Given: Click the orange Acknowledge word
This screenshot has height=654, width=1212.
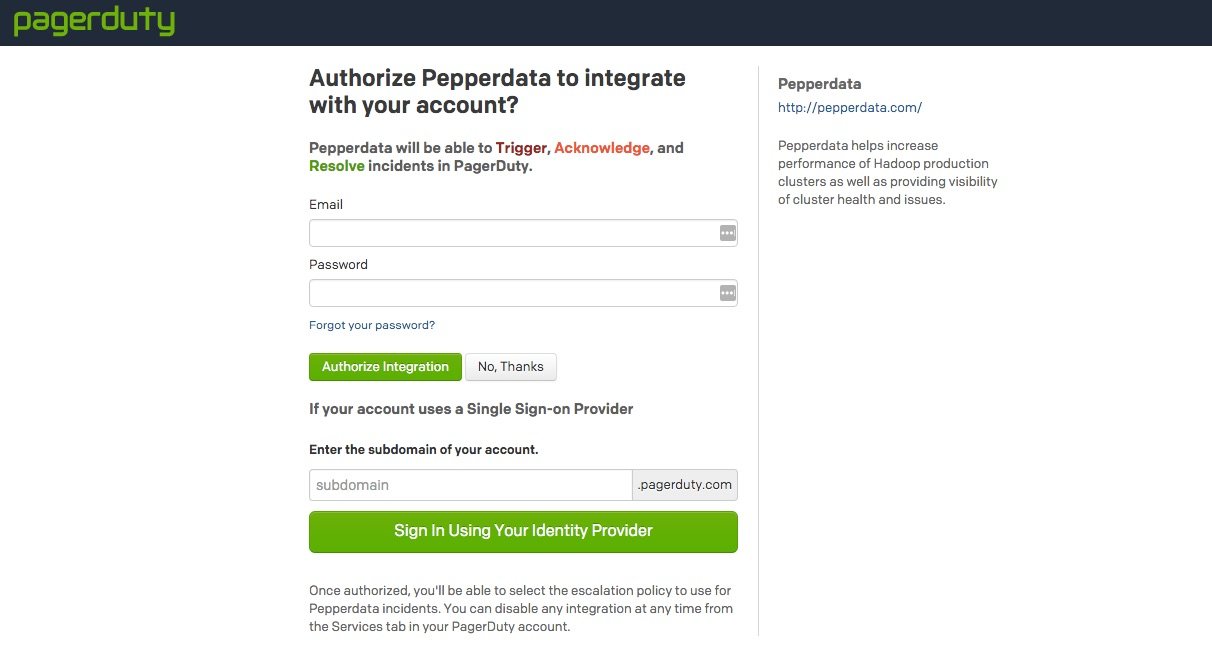Looking at the screenshot, I should point(602,148).
